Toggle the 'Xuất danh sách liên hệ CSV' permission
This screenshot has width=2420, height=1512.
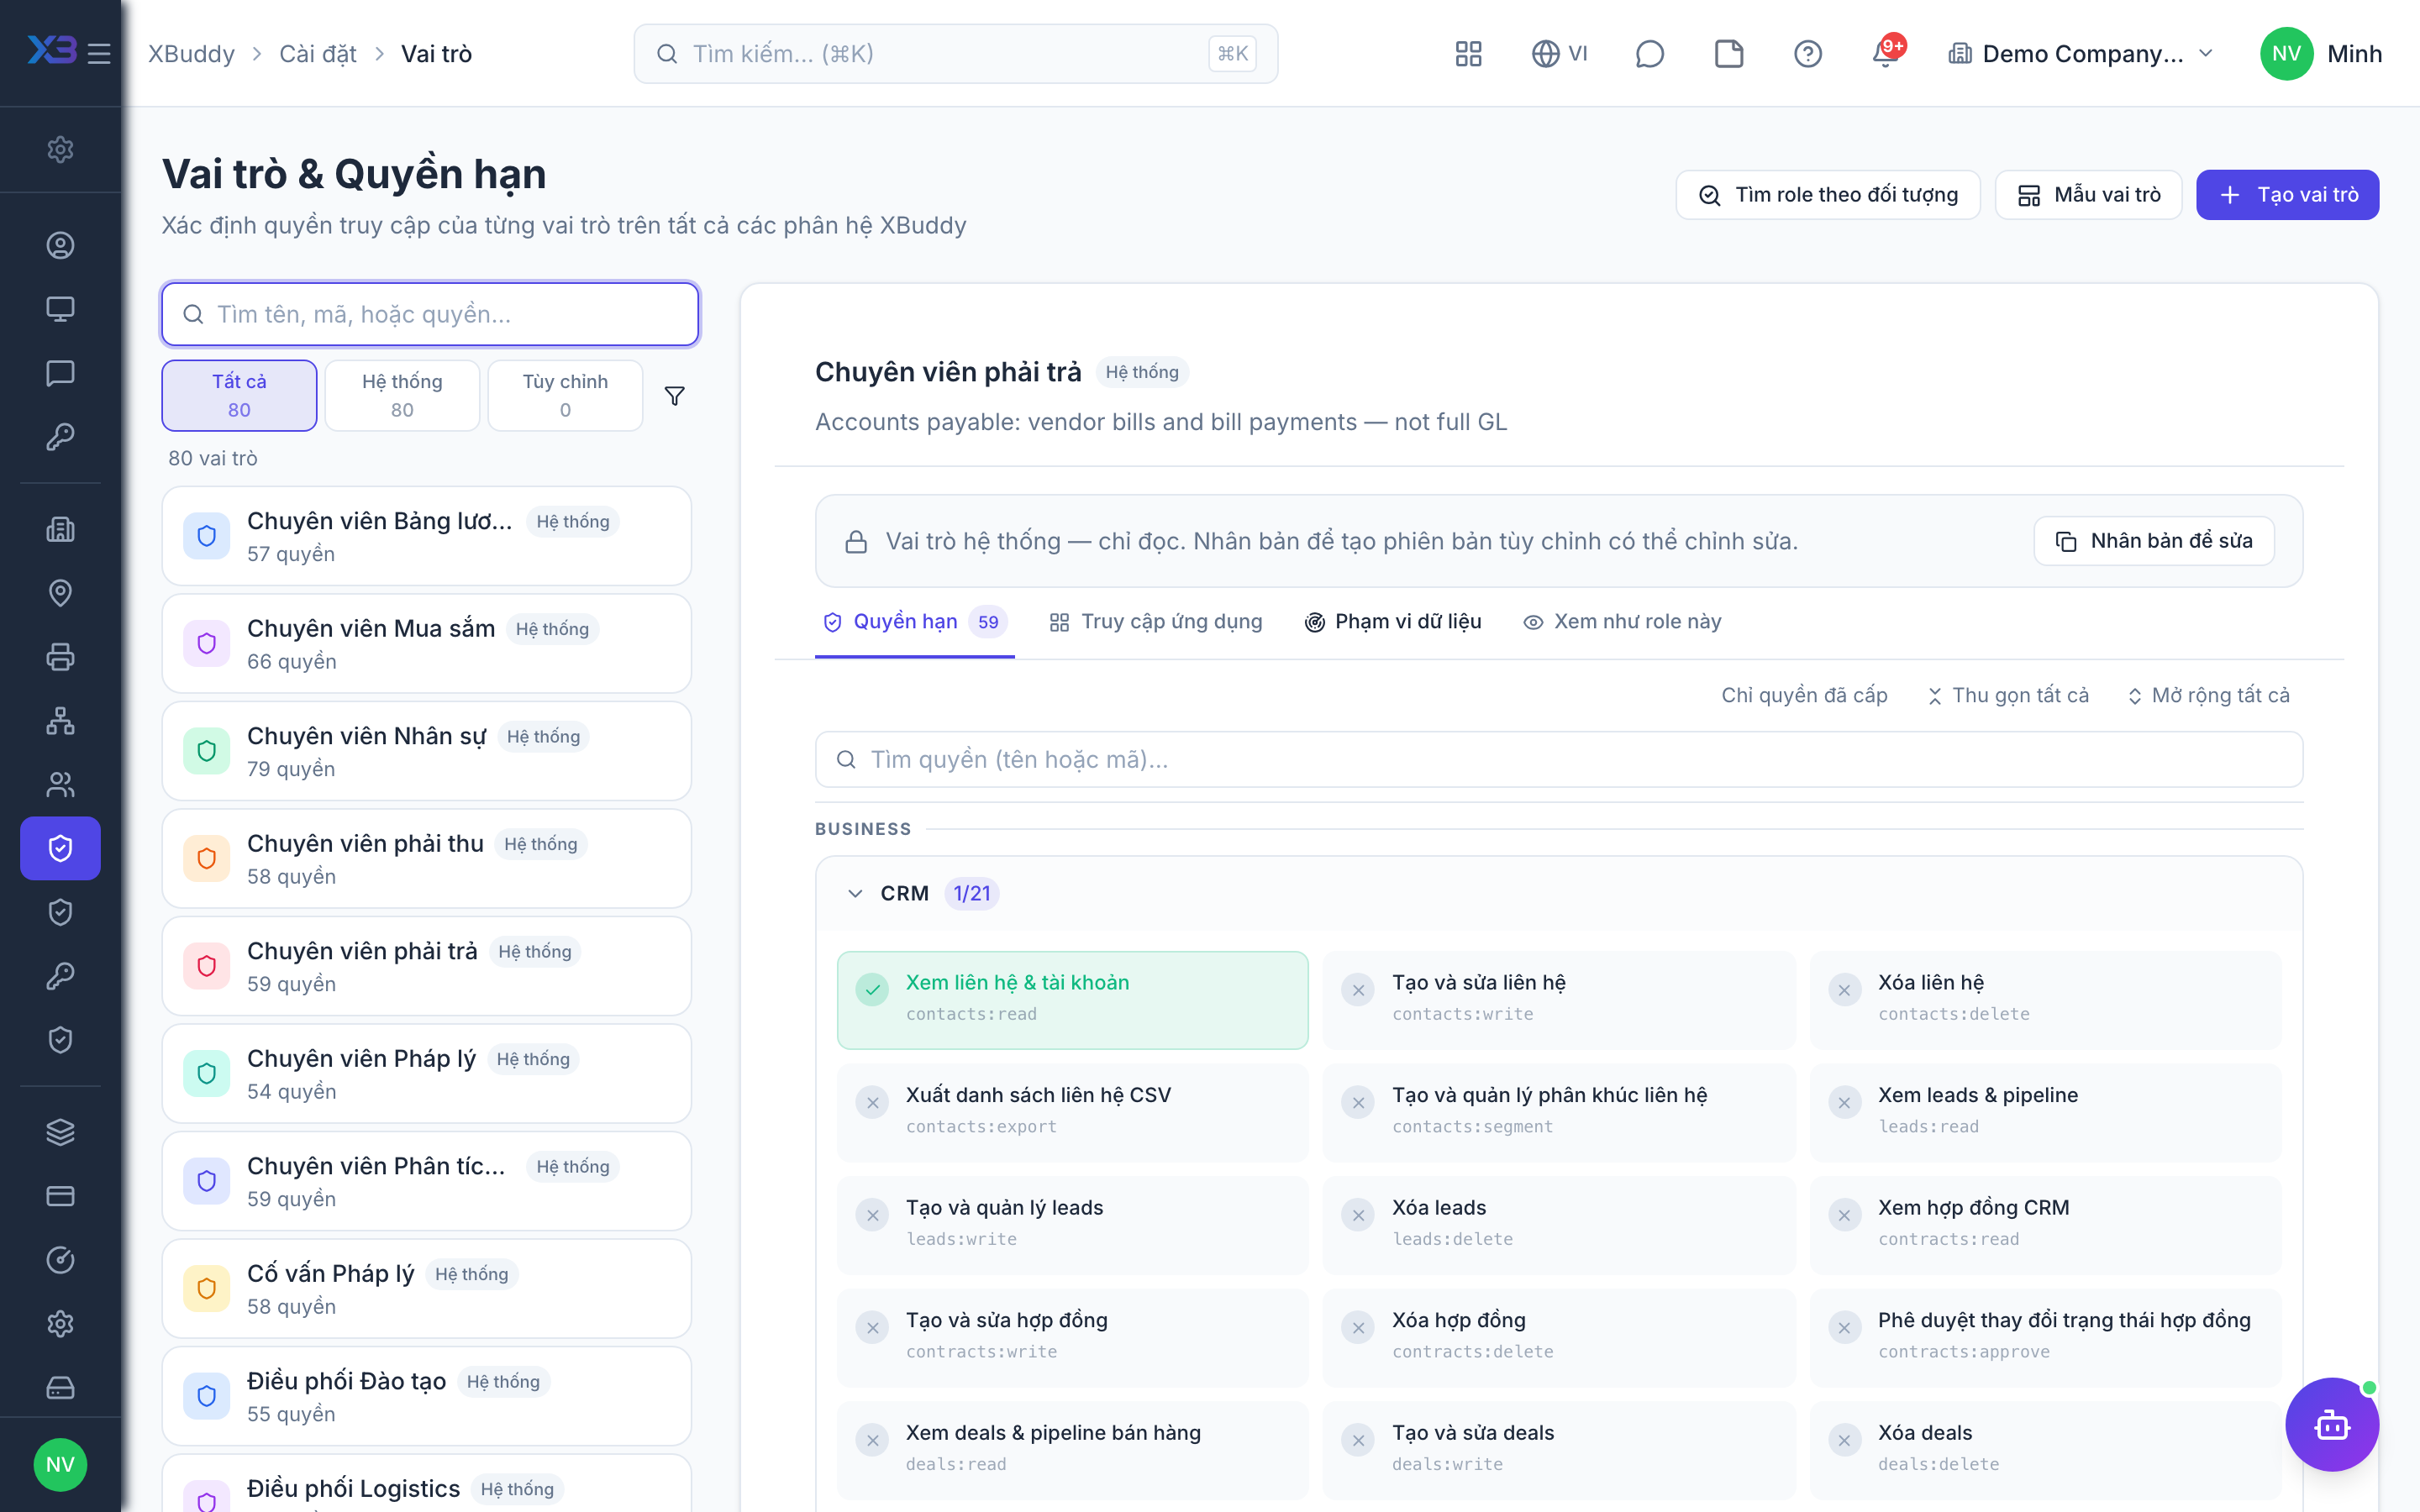pyautogui.click(x=1072, y=1111)
